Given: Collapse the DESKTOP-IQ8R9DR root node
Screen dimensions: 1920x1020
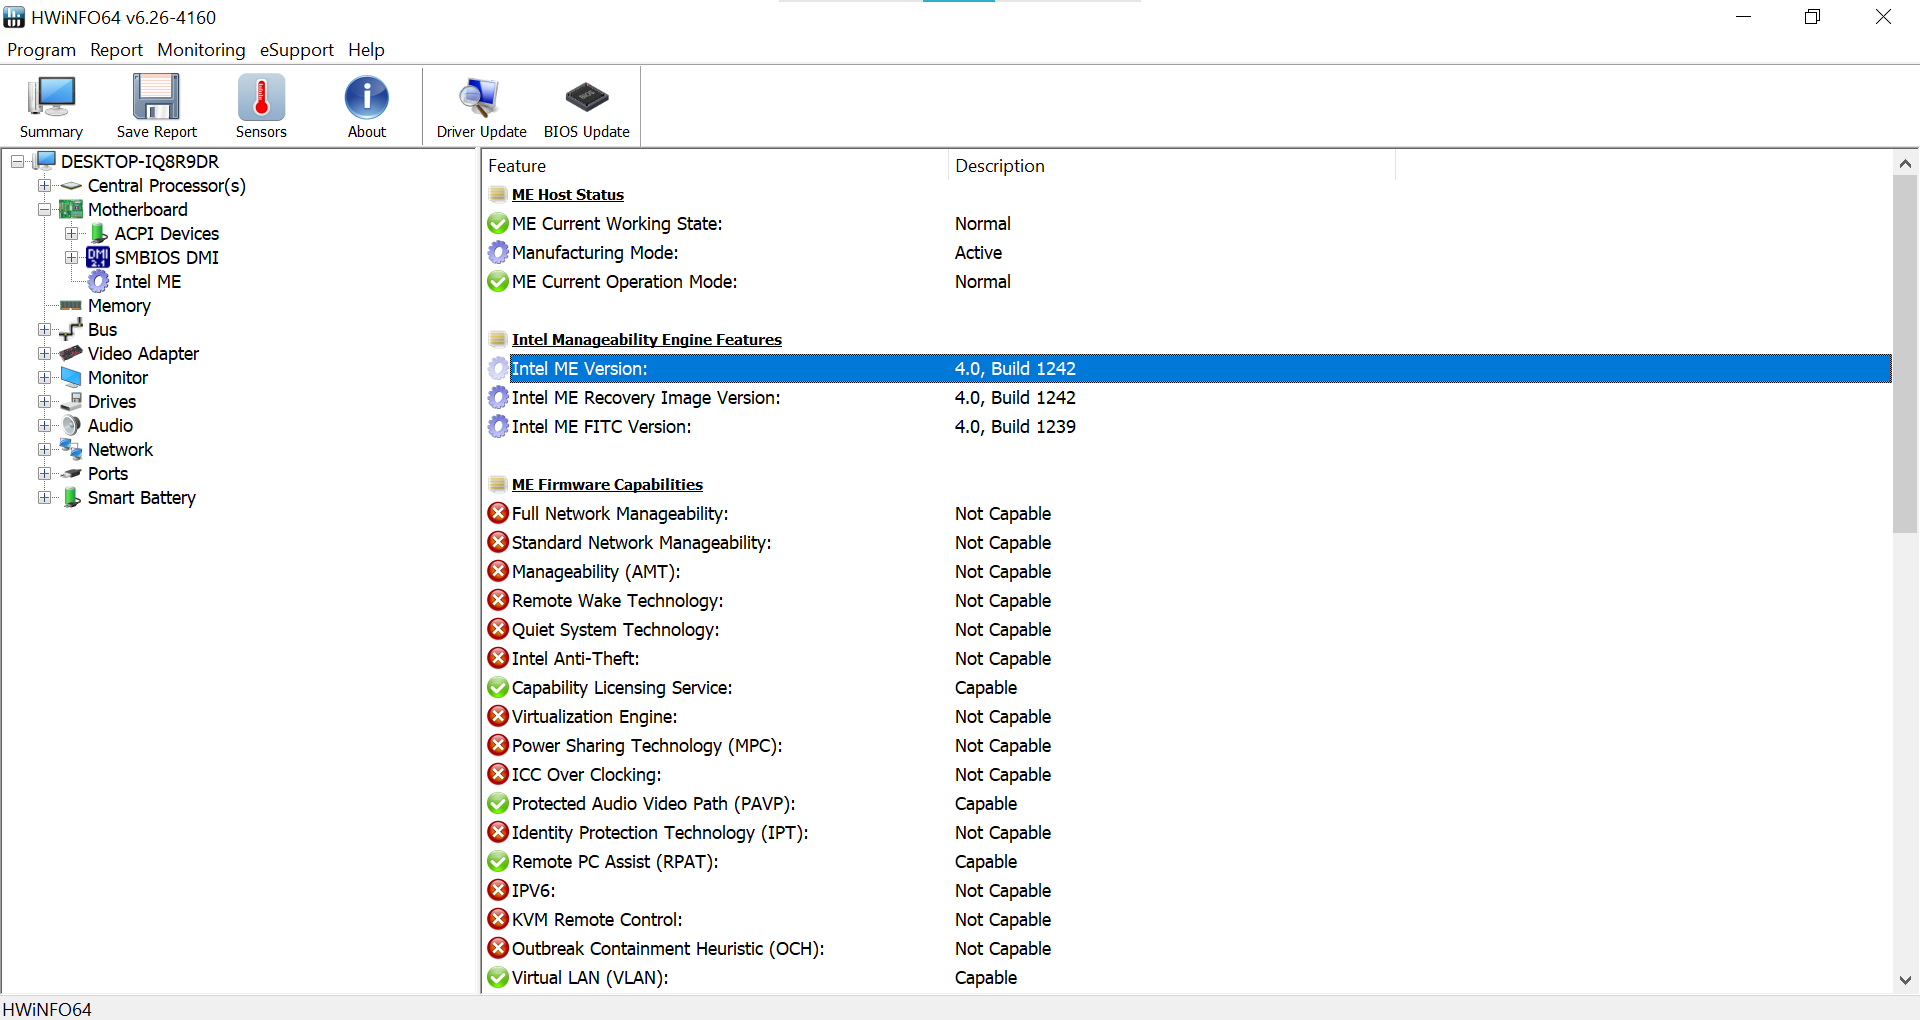Looking at the screenshot, I should [18, 161].
